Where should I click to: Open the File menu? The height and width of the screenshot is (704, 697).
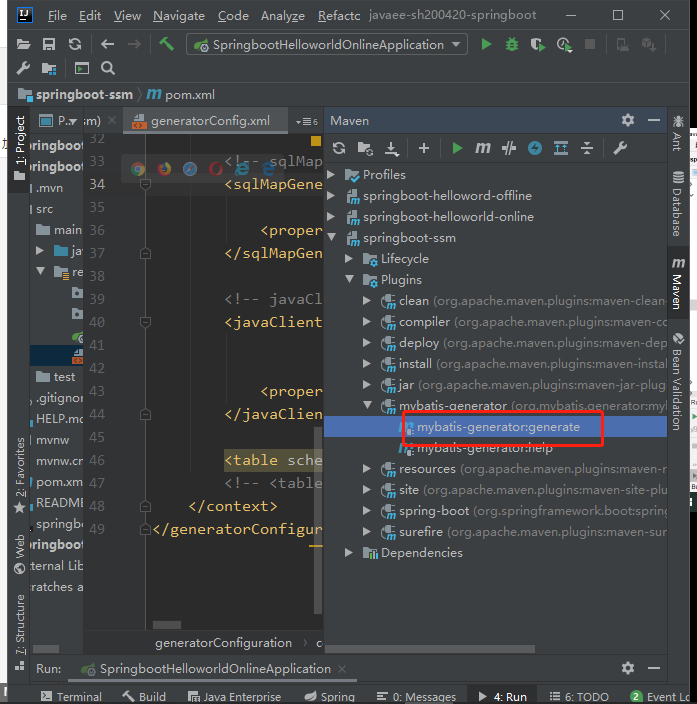point(57,16)
